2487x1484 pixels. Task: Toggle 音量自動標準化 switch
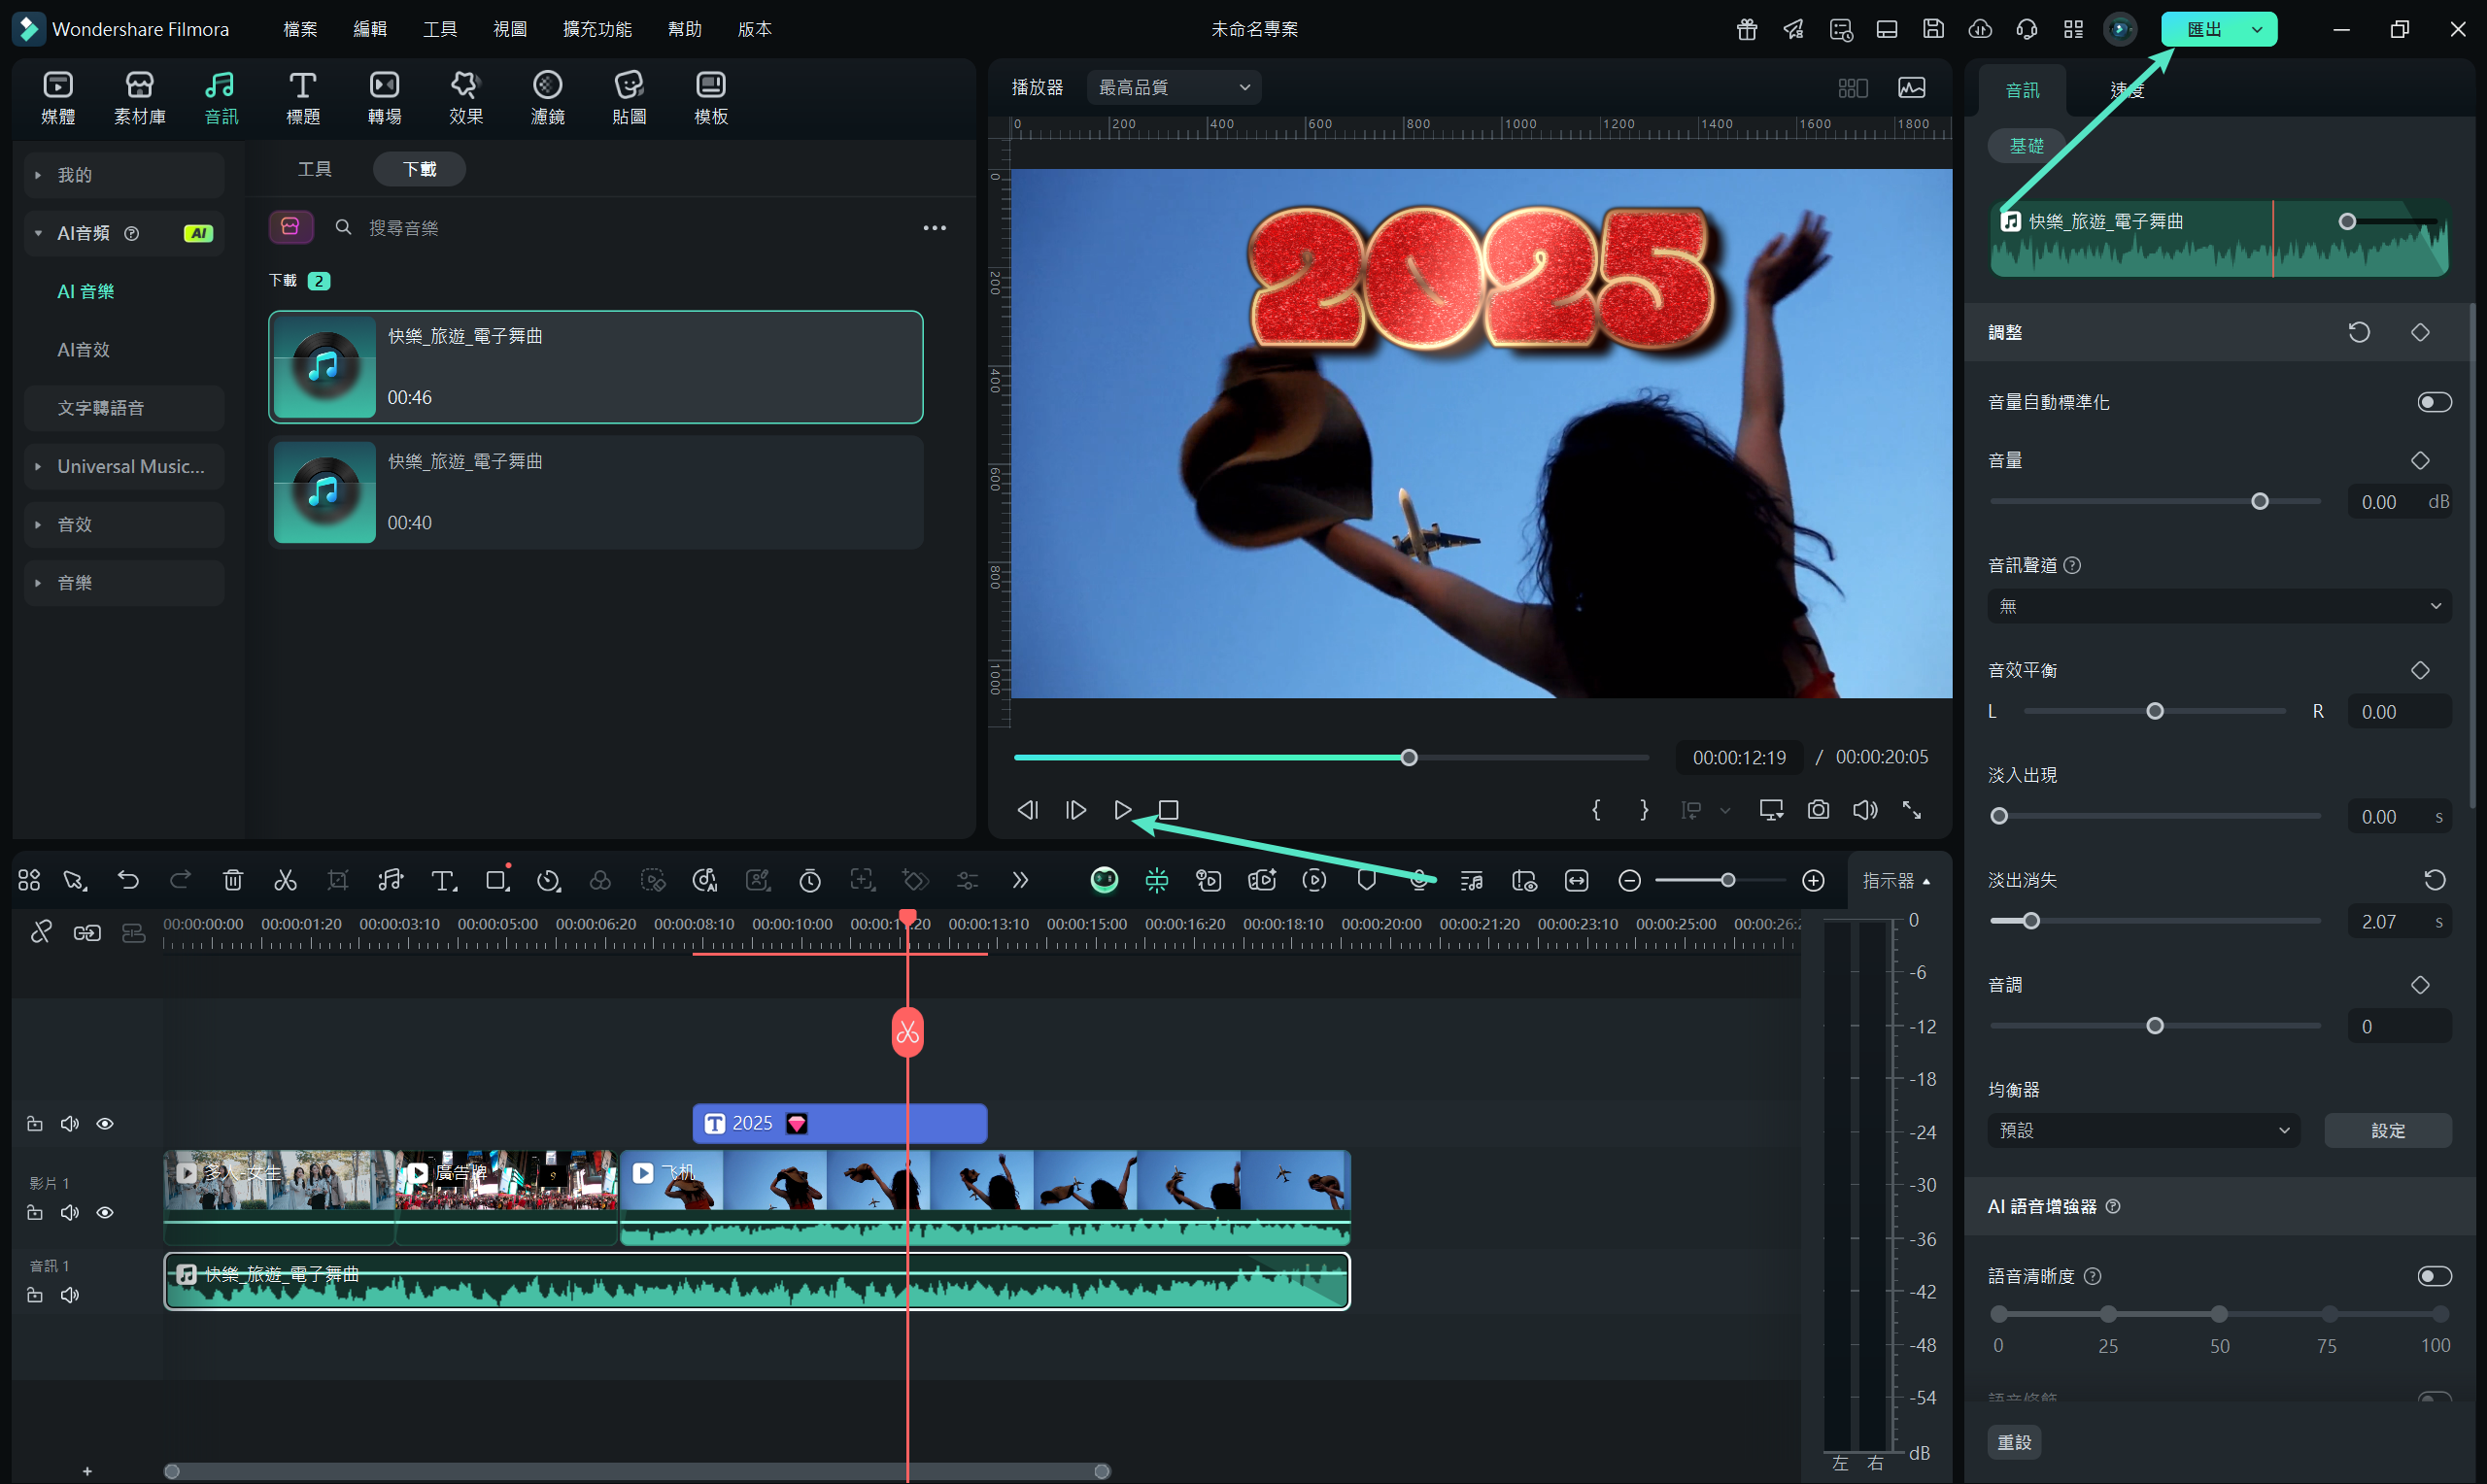[x=2434, y=402]
